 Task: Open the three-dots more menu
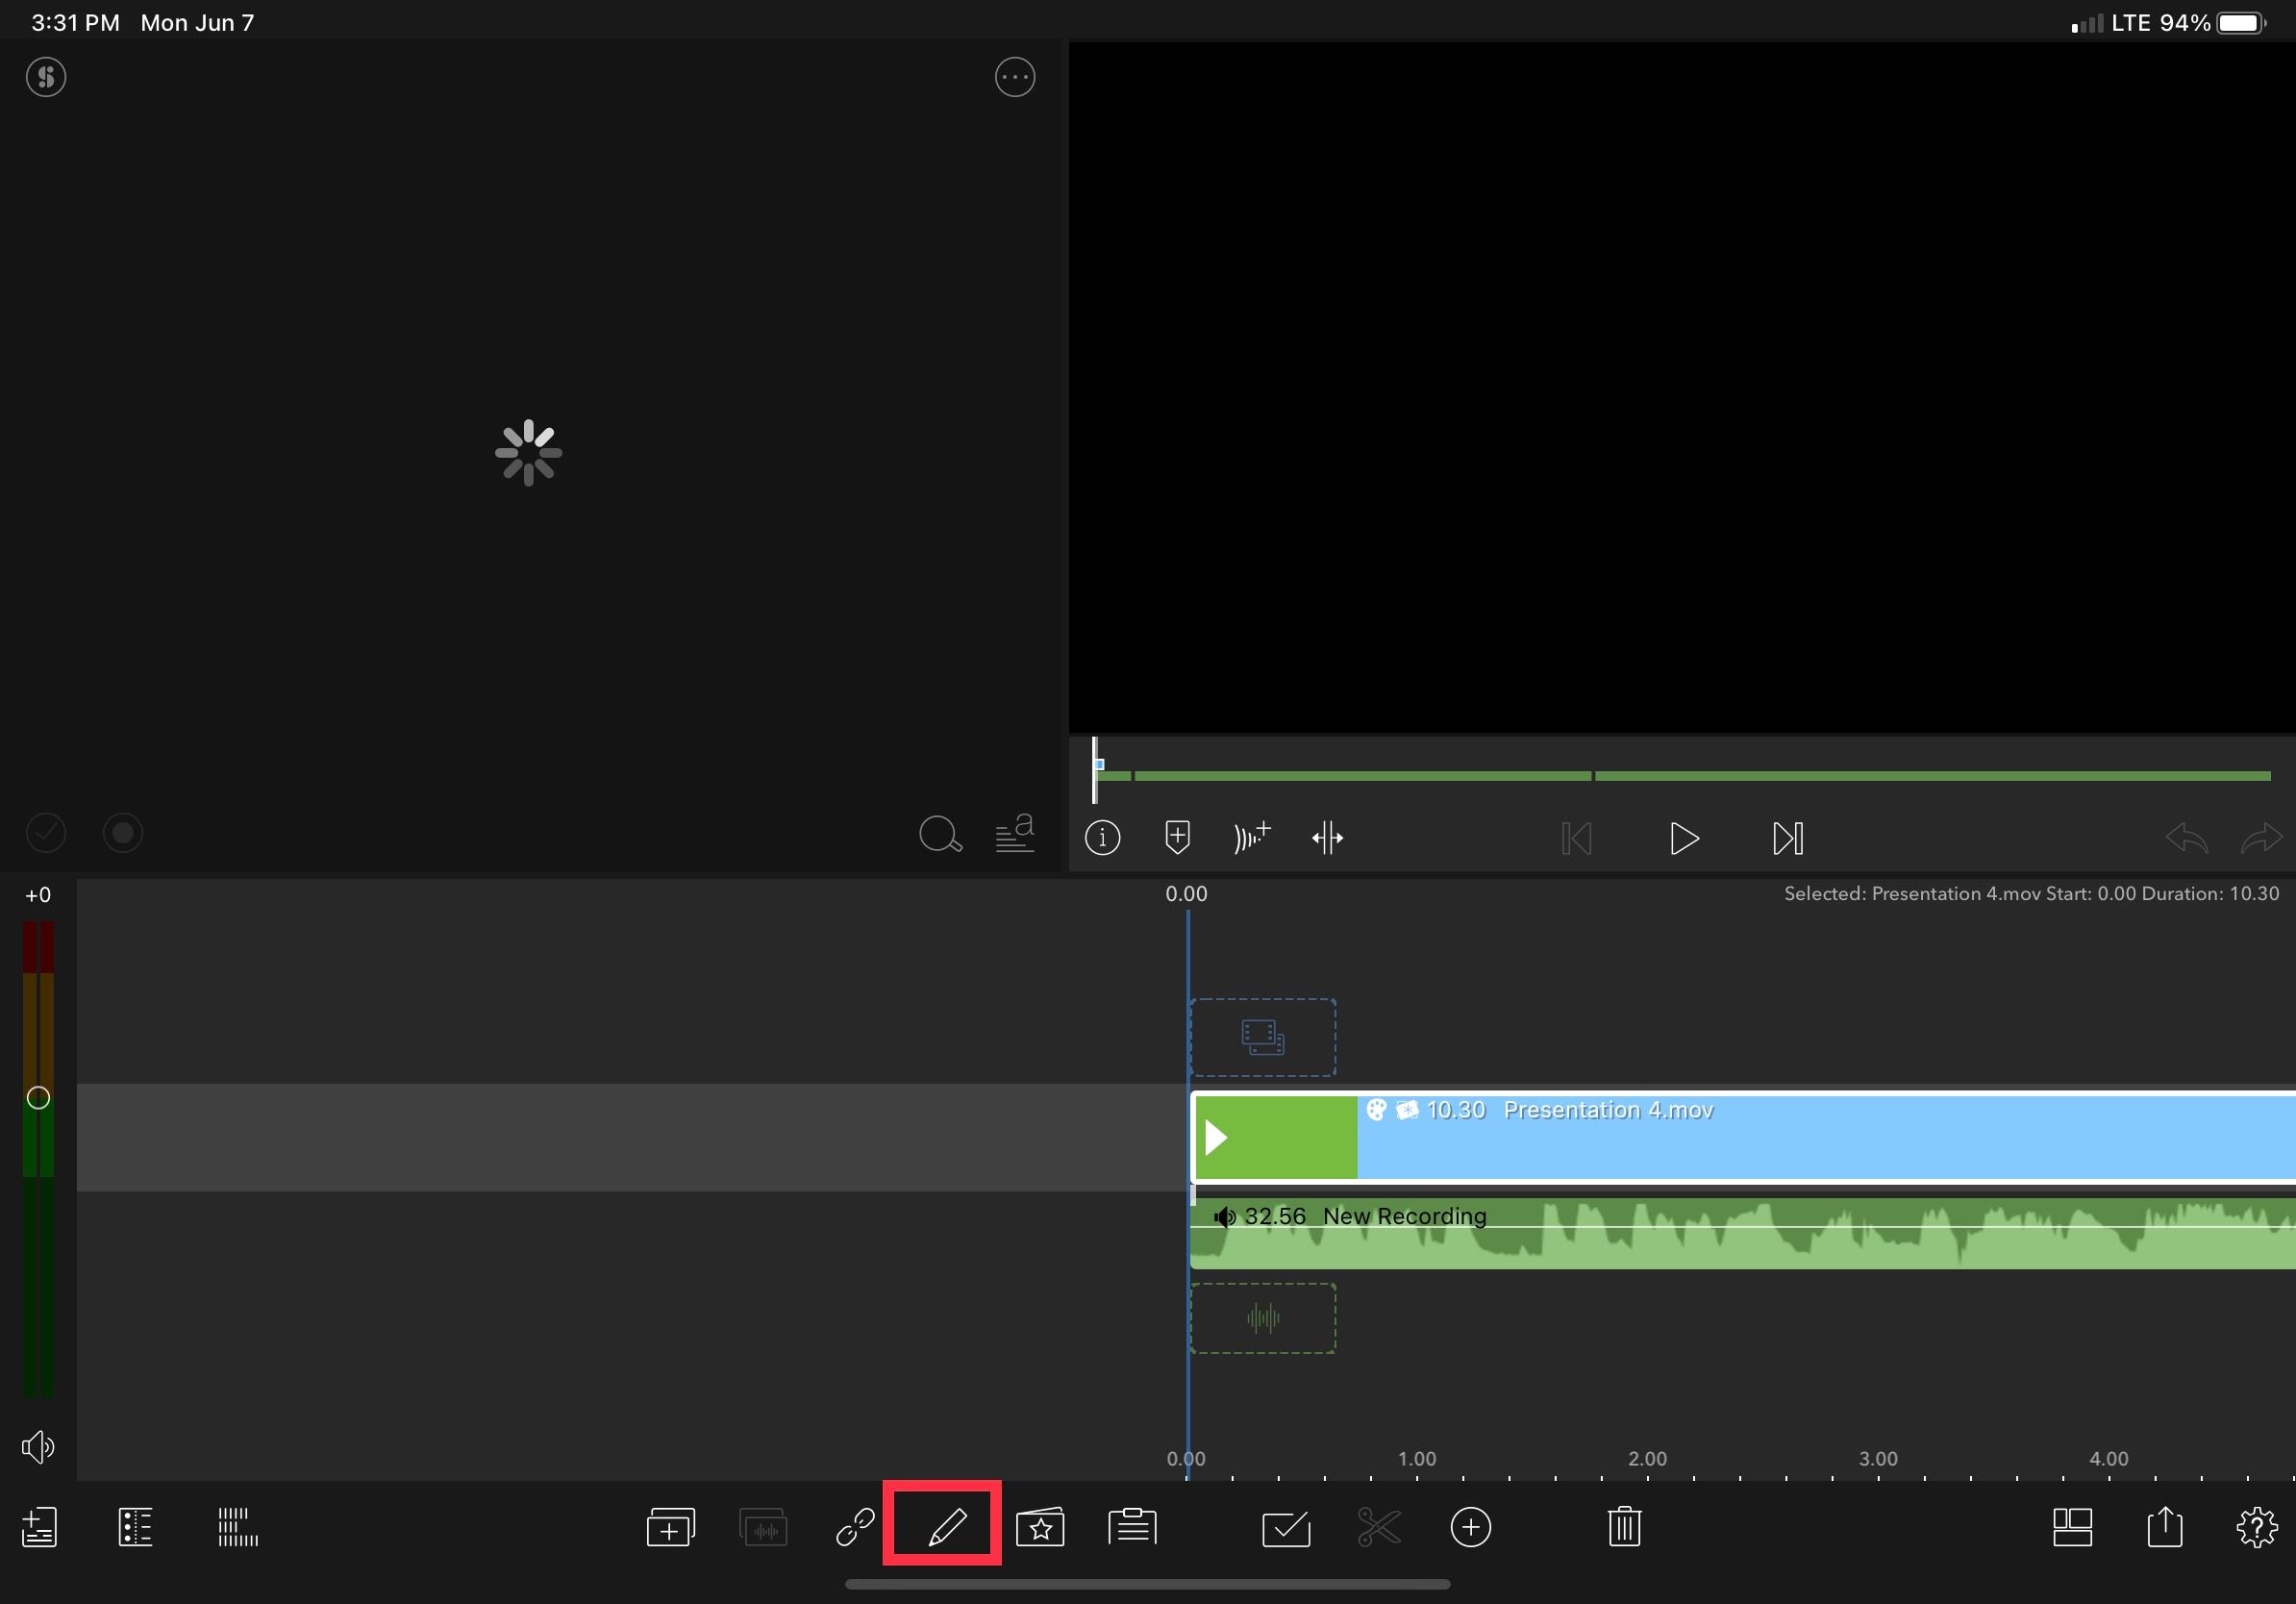pyautogui.click(x=1014, y=77)
